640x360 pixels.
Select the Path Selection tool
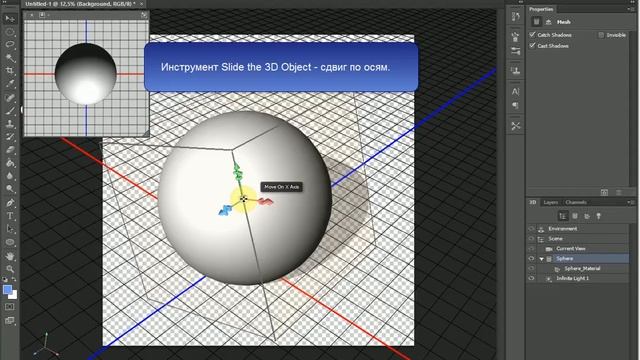(10, 229)
